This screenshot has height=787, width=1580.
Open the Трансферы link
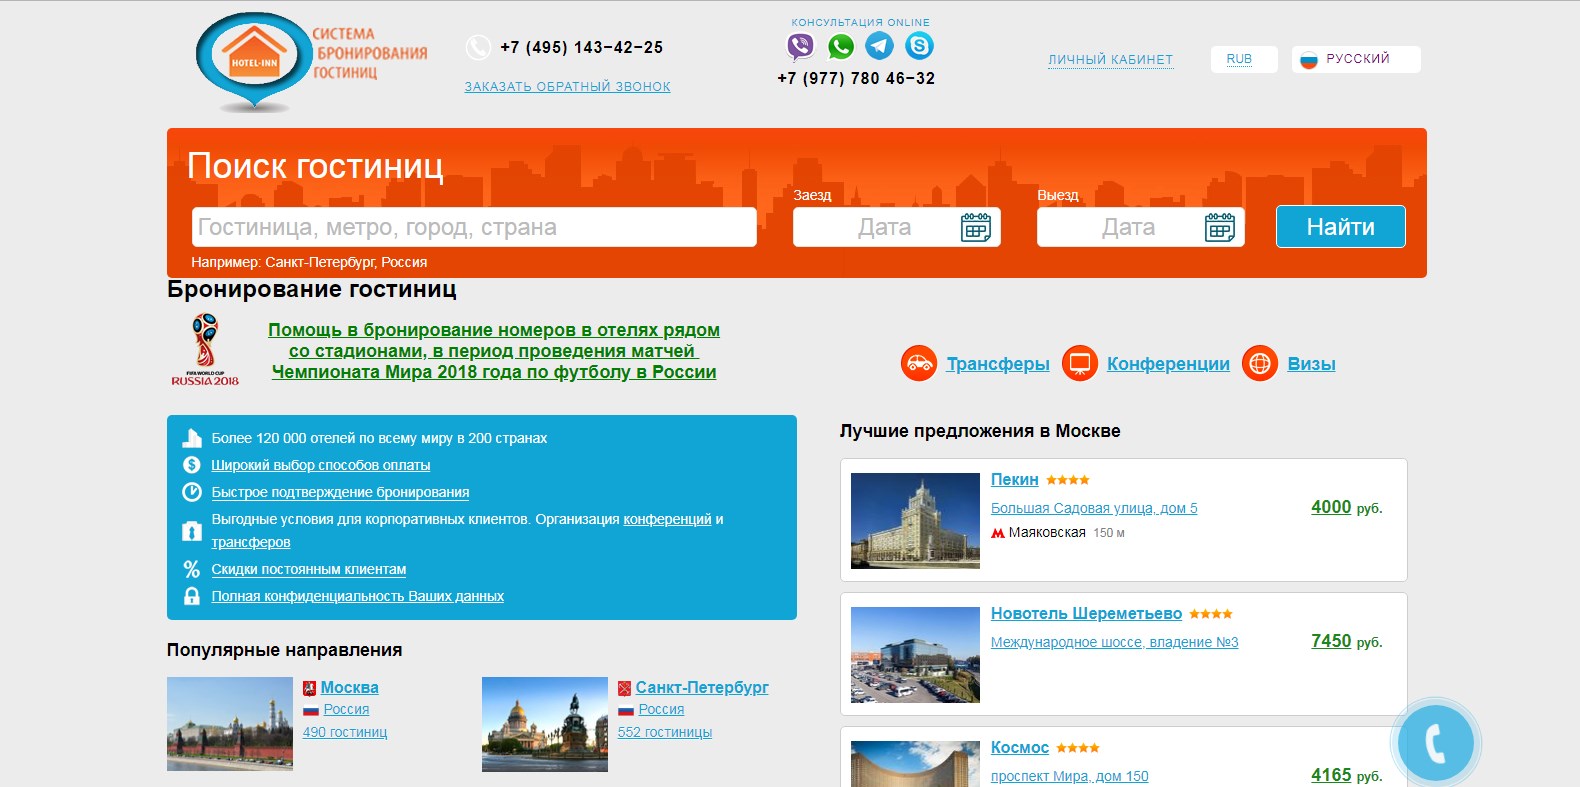point(998,364)
